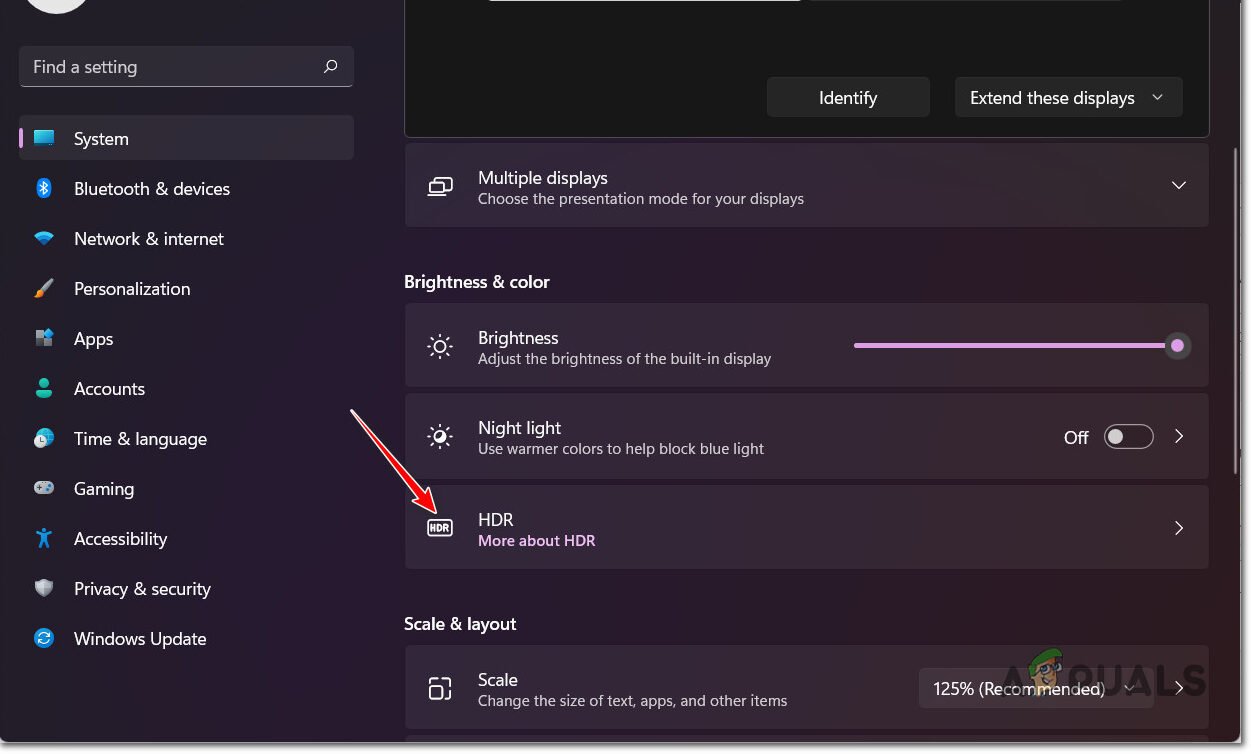The height and width of the screenshot is (754, 1251).
Task: Open the More about HDR link
Action: coord(537,541)
